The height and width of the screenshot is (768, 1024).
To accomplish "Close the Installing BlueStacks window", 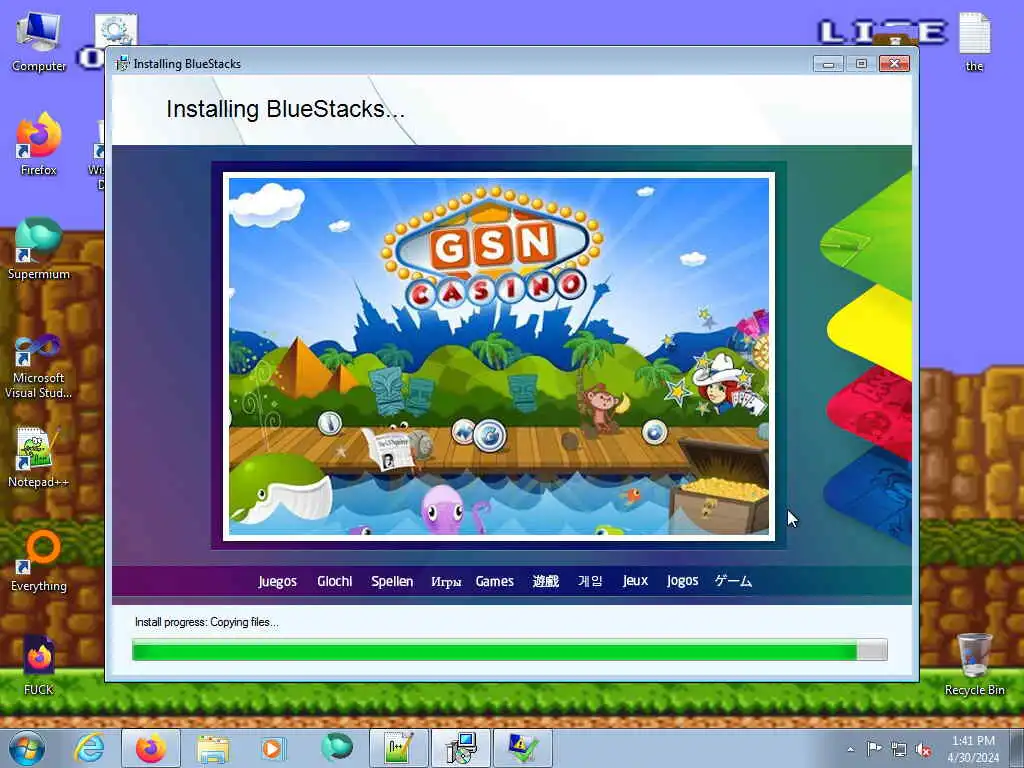I will [x=895, y=64].
